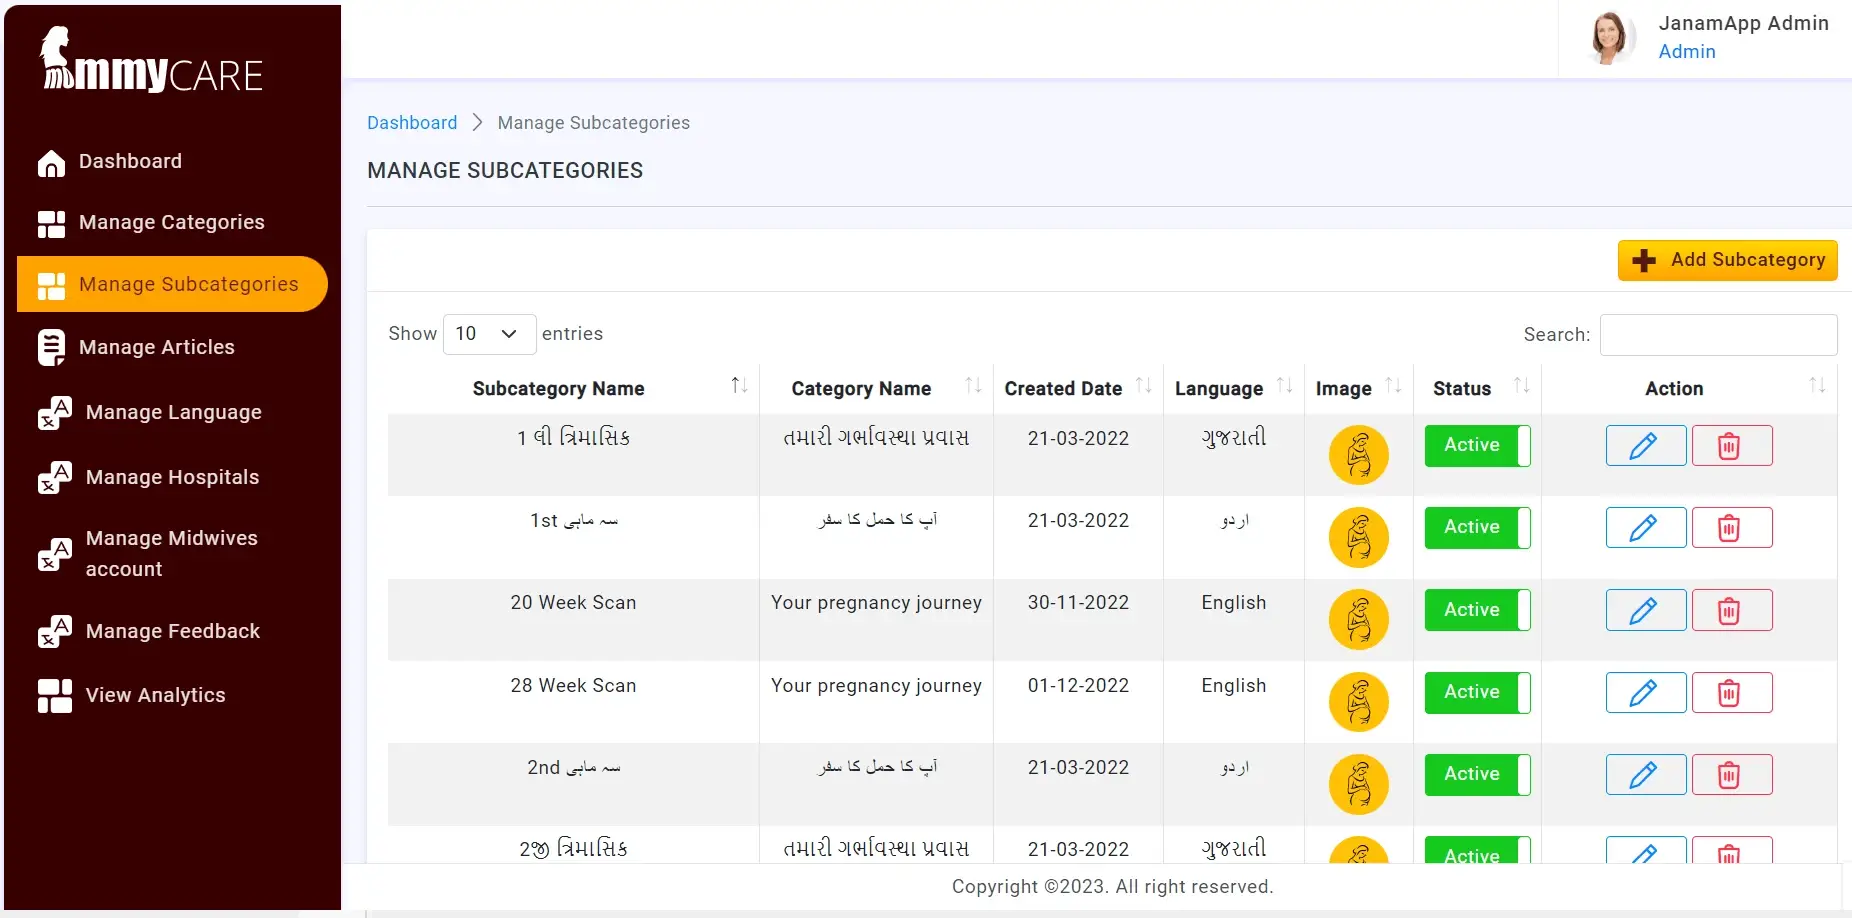Open the Dashboard sidebar icon

[51, 161]
